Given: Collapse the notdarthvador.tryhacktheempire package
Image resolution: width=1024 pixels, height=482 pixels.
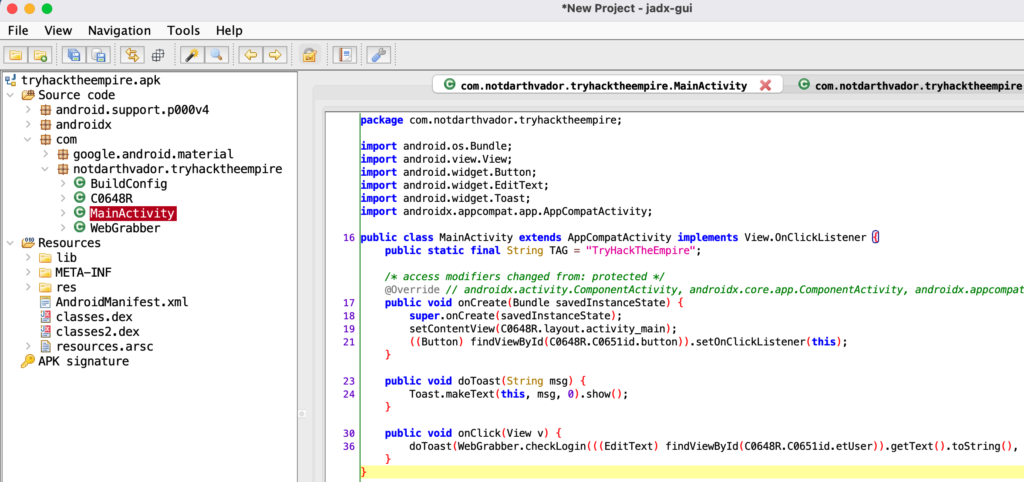Looking at the screenshot, I should pyautogui.click(x=45, y=169).
